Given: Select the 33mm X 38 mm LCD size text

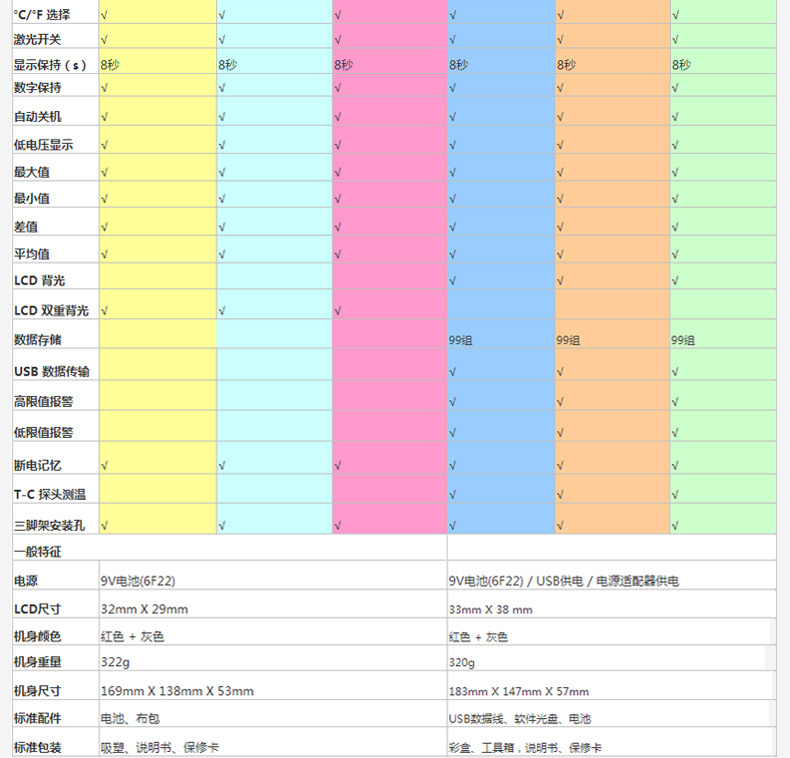Looking at the screenshot, I should tap(490, 609).
